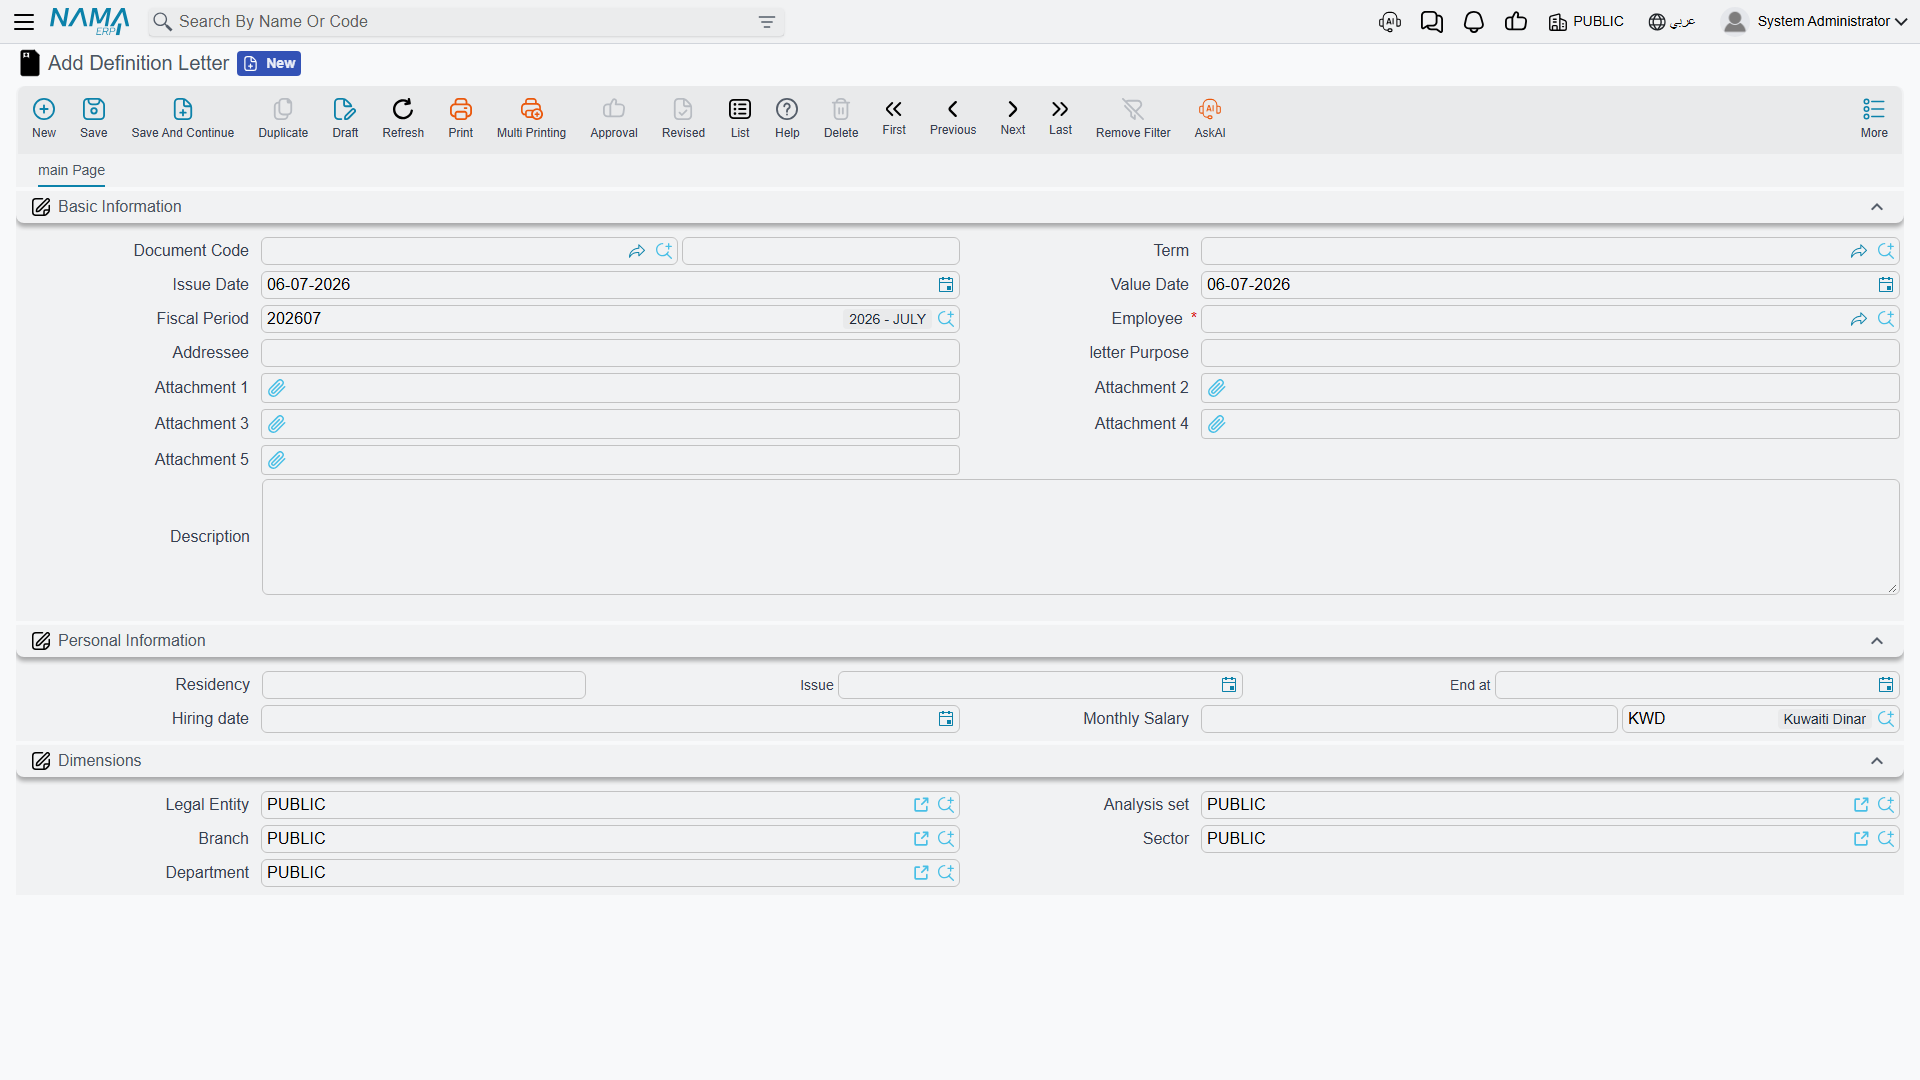The height and width of the screenshot is (1080, 1920).
Task: Open the hamburger main menu
Action: click(24, 22)
